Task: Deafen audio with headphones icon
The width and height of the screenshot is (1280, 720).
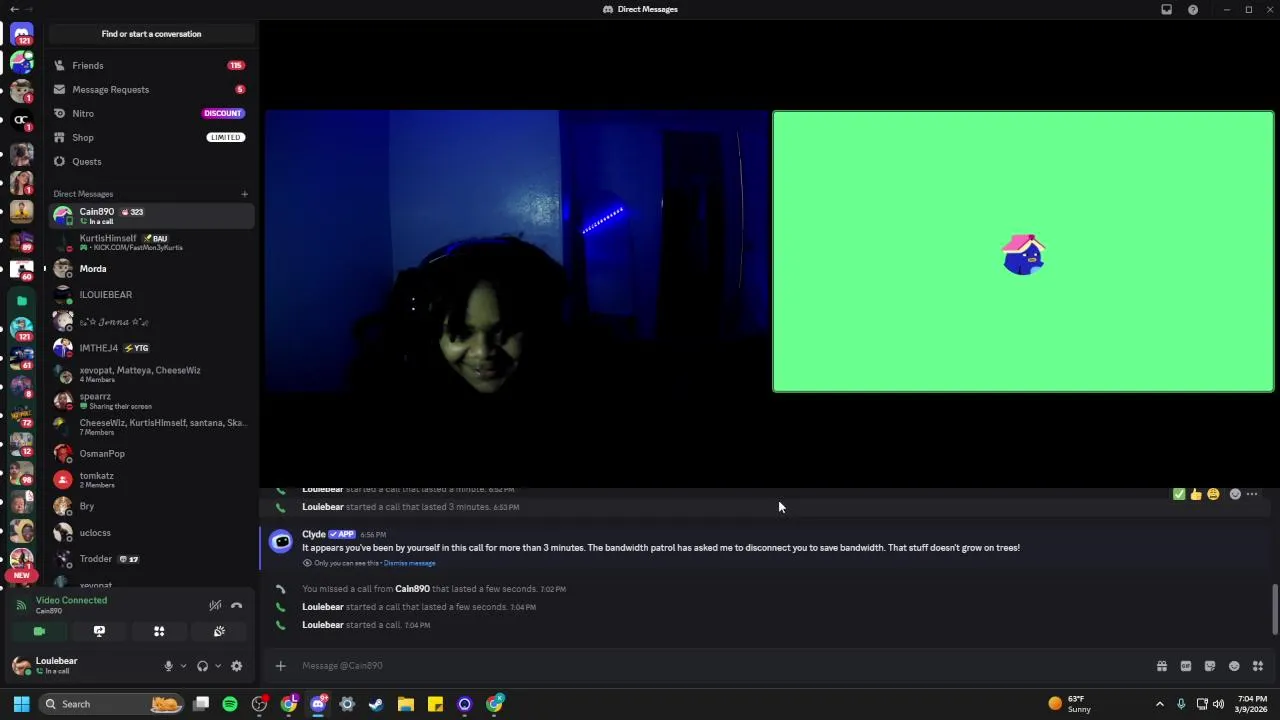Action: pos(203,666)
